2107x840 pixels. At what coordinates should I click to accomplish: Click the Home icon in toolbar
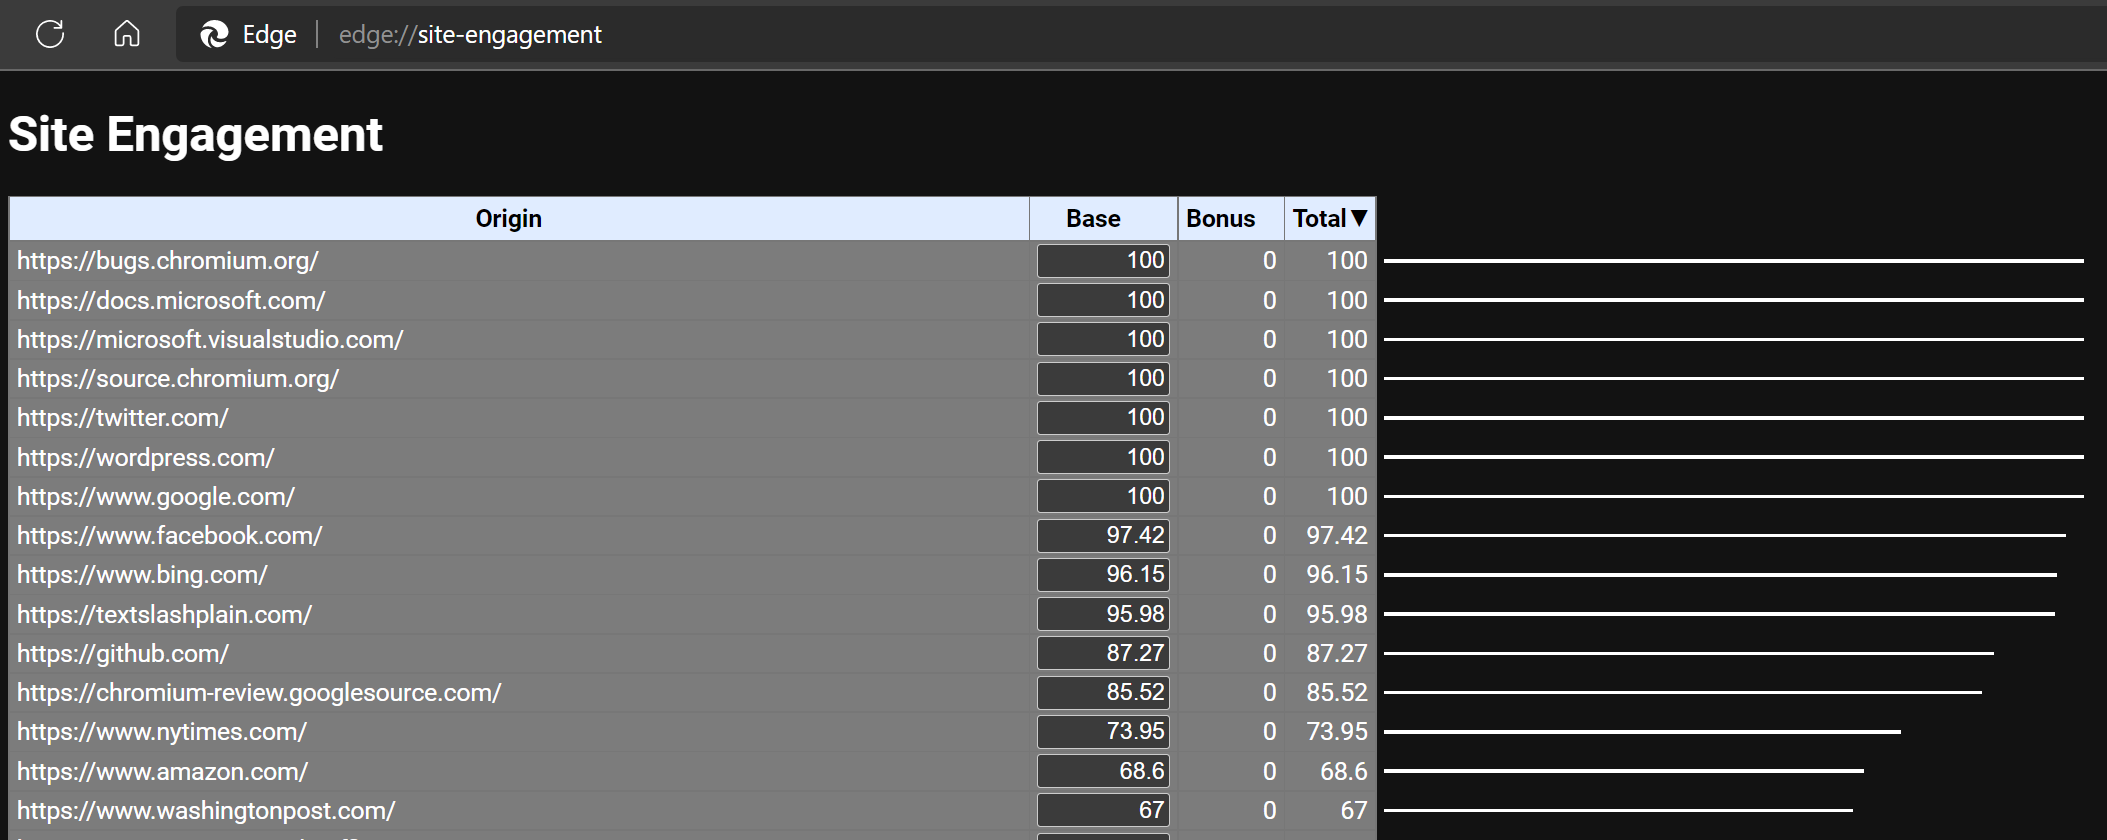coord(127,35)
